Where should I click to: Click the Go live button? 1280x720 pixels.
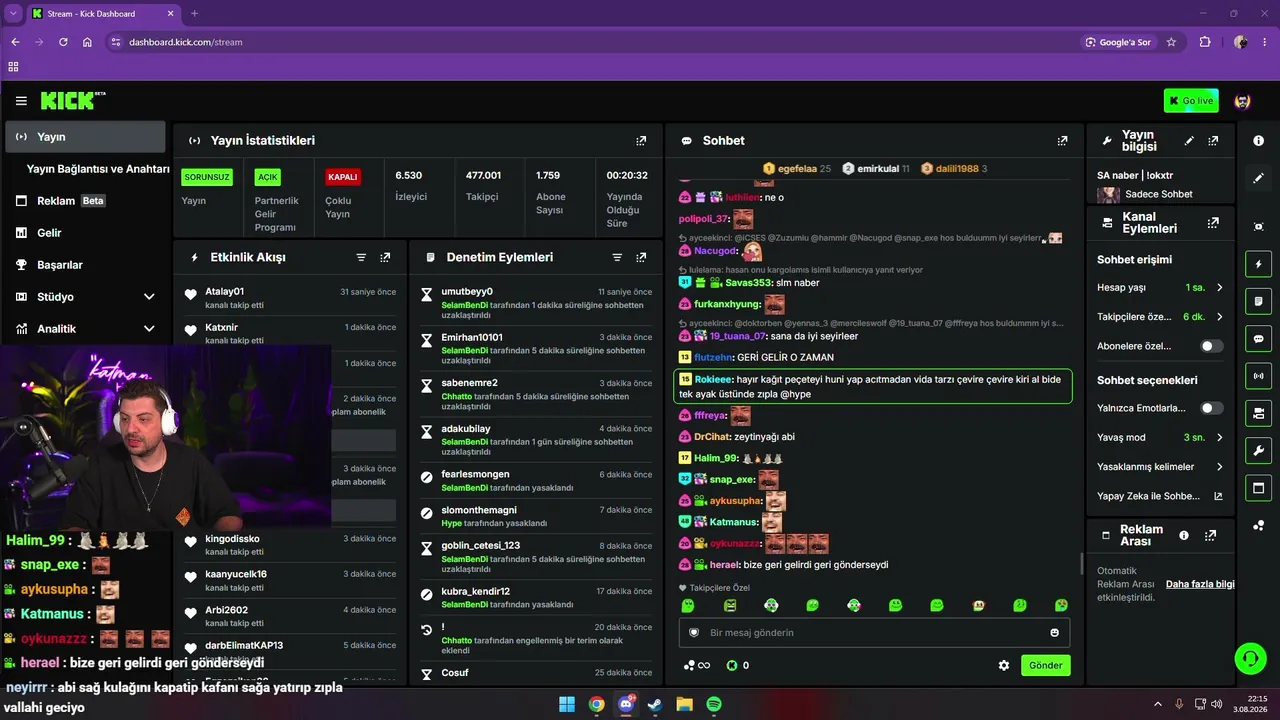(x=1191, y=101)
